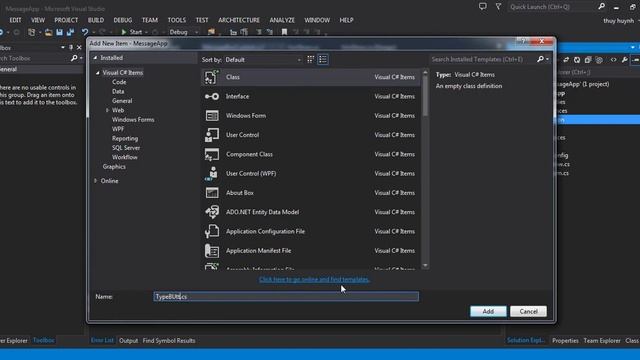Click the Open File toolbar icon
Image resolution: width=640 pixels, height=360 pixels.
pos(48,32)
